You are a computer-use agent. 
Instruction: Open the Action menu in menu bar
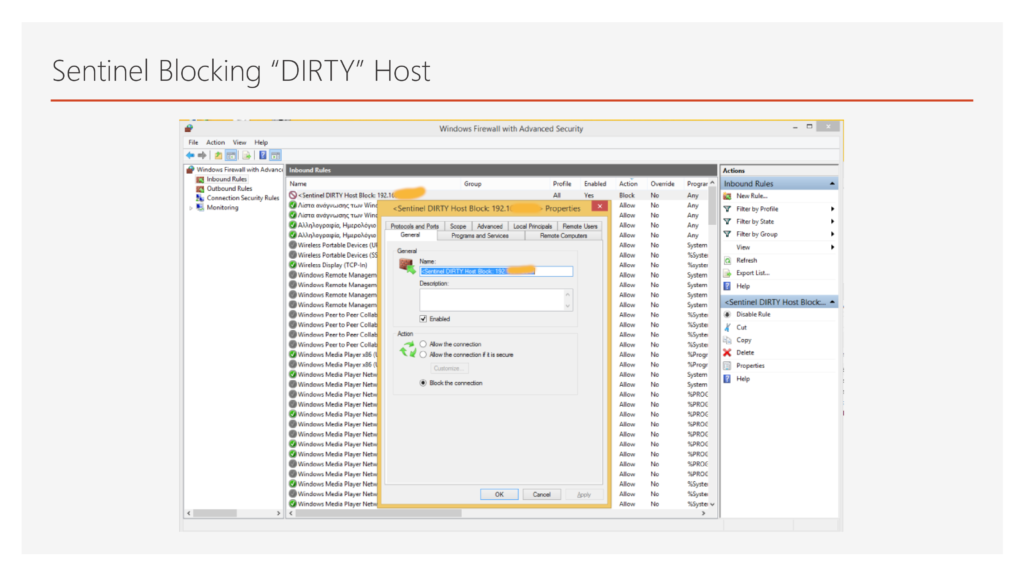(216, 143)
